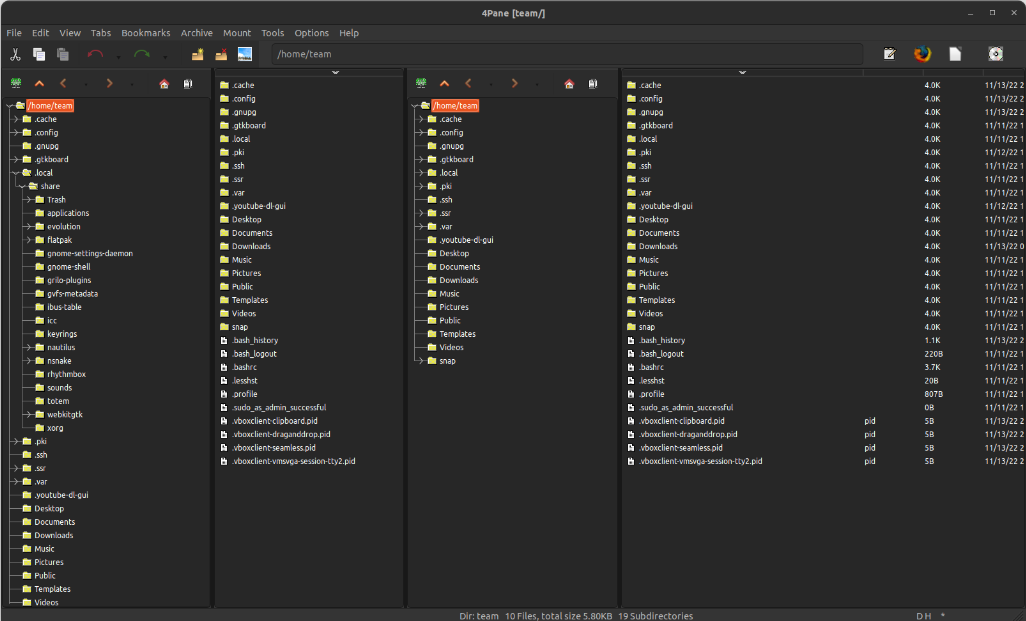The height and width of the screenshot is (621, 1026).
Task: Click the CD/DVD disc toolbar icon
Action: point(996,54)
